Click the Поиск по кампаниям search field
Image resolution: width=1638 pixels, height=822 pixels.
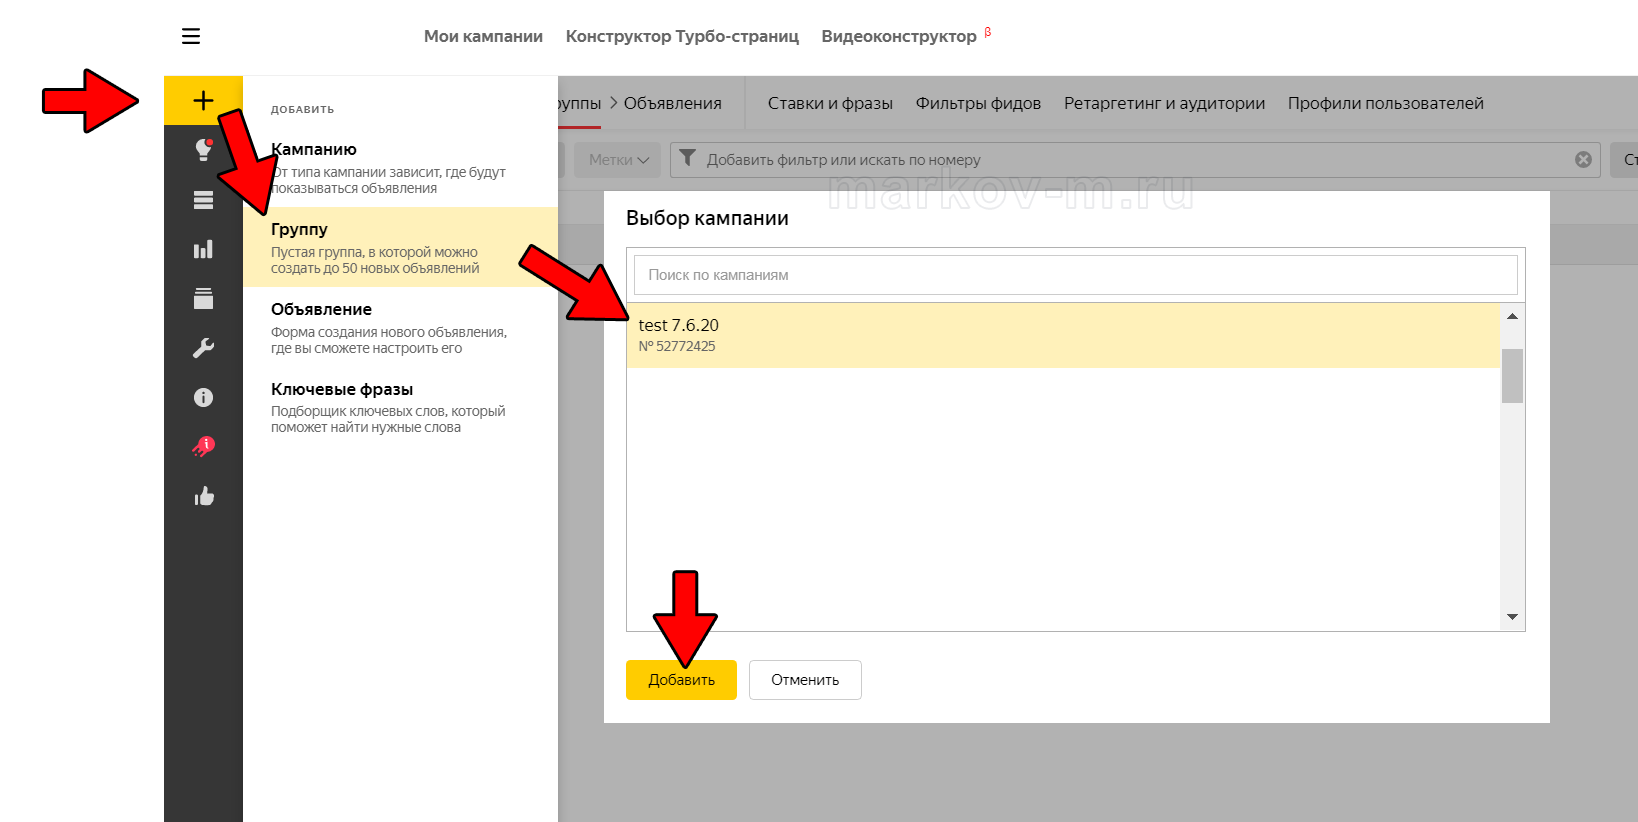tap(1075, 275)
